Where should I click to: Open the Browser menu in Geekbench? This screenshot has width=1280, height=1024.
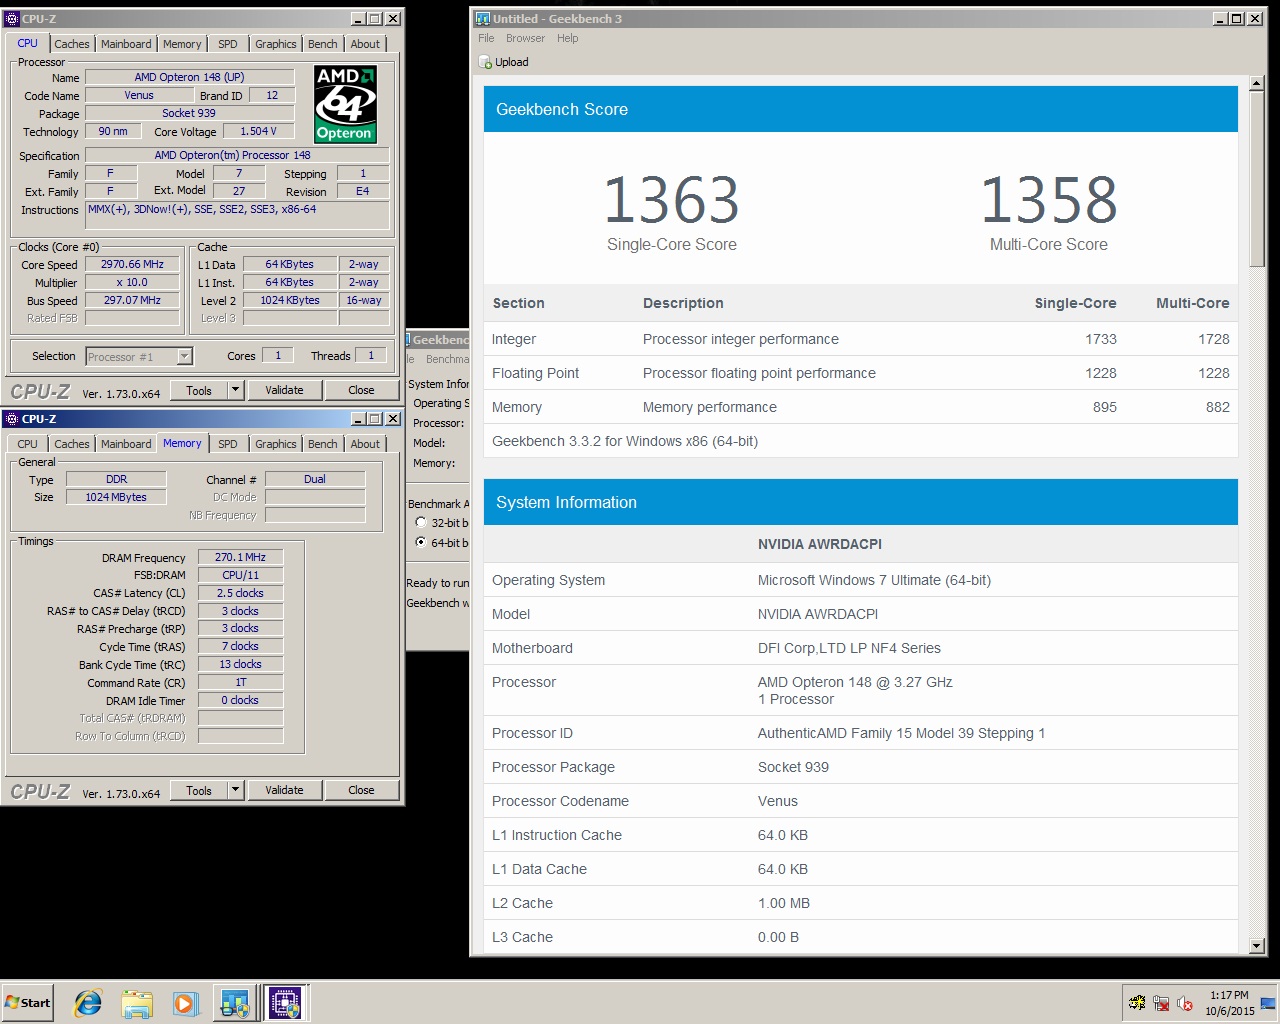pyautogui.click(x=525, y=38)
